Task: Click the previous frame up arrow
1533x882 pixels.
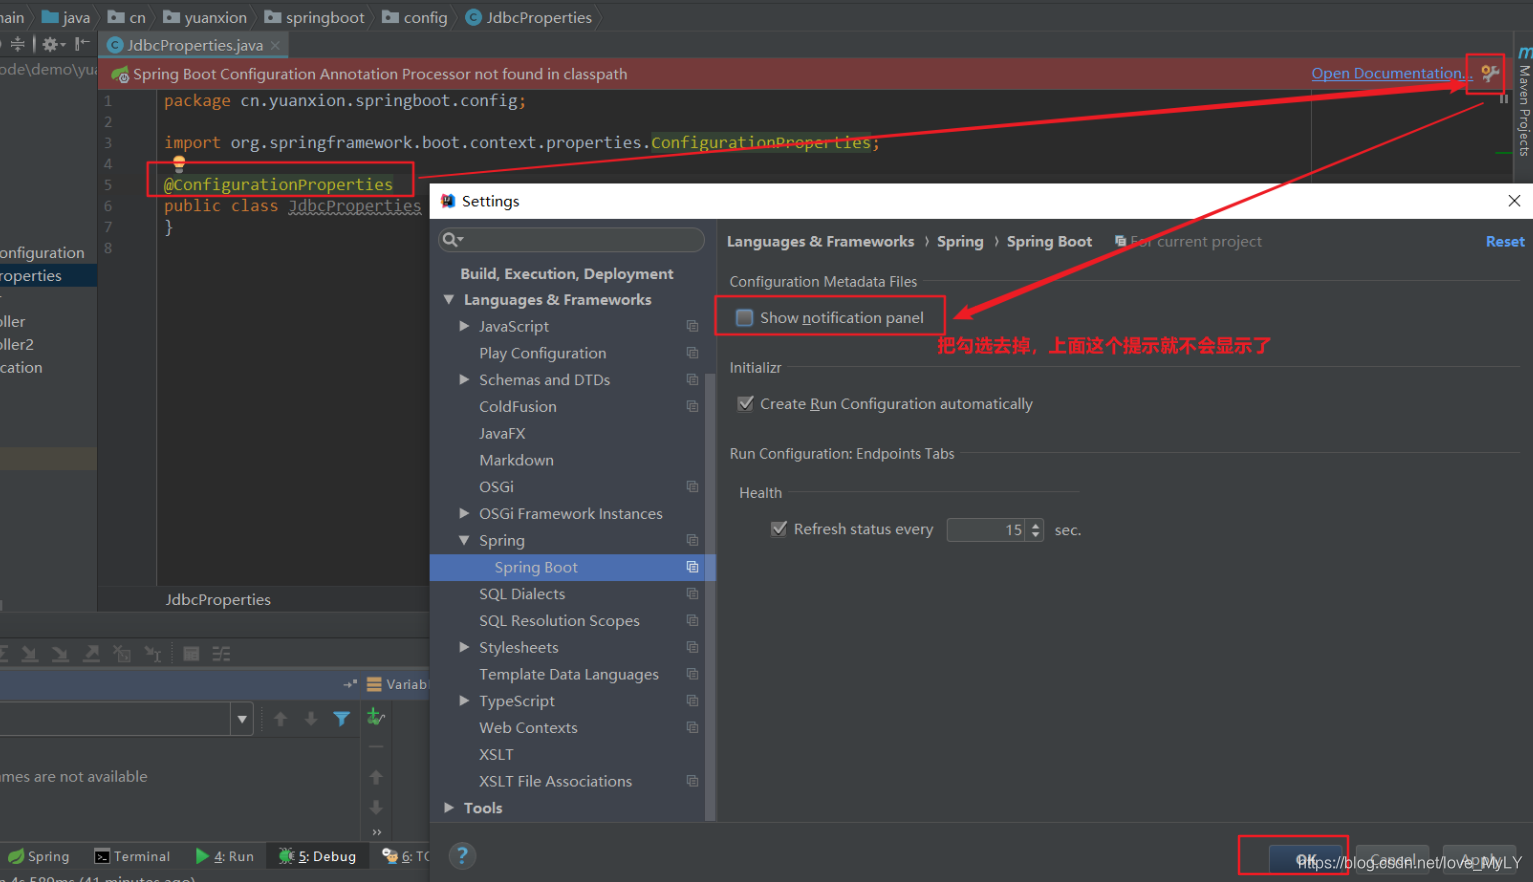Action: pos(280,719)
